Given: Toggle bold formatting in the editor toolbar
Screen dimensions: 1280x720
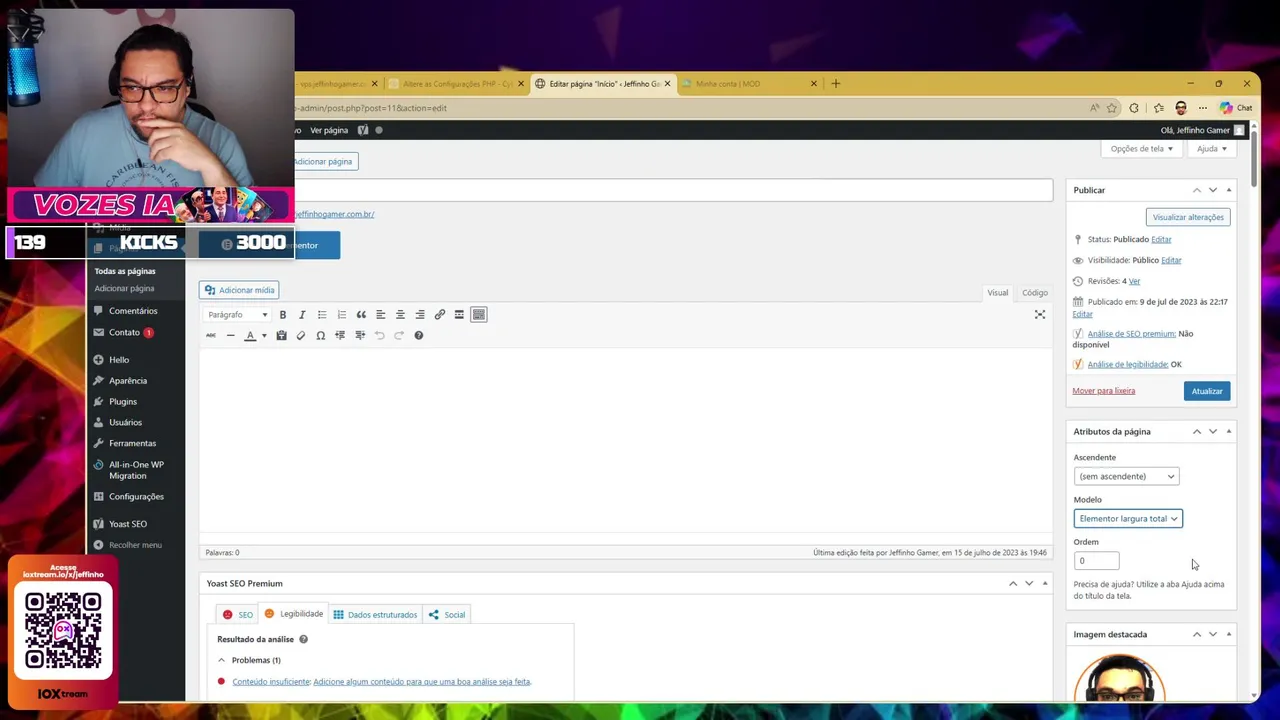Looking at the screenshot, I should 283,315.
